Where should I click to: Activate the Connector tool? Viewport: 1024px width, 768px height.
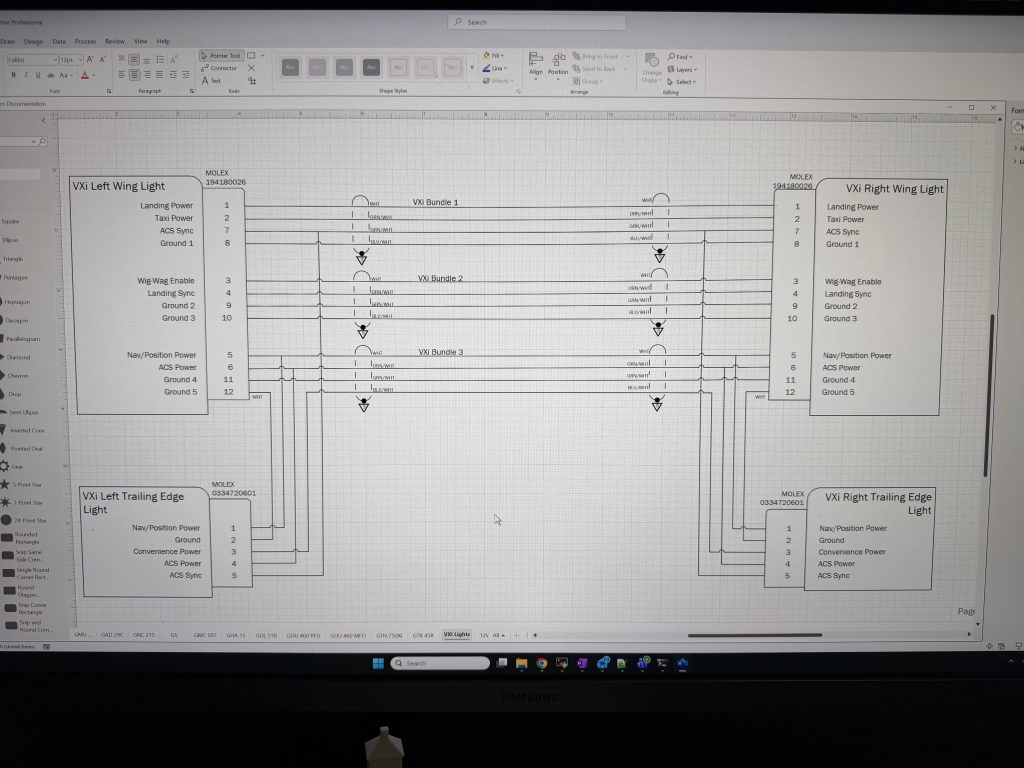tap(219, 68)
